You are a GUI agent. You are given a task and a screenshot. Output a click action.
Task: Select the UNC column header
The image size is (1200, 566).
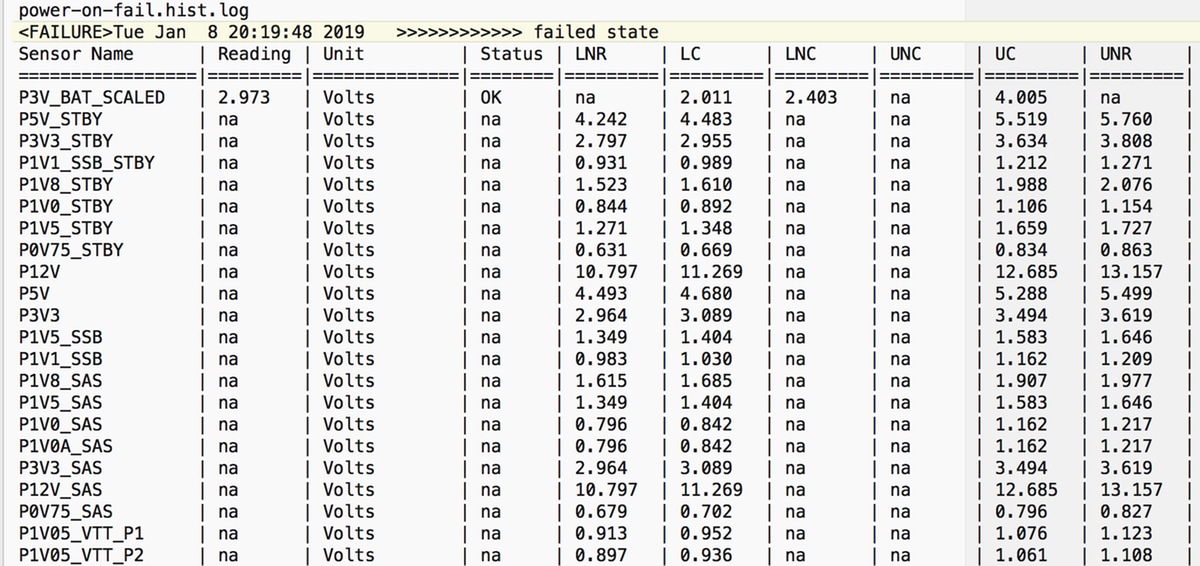905,53
